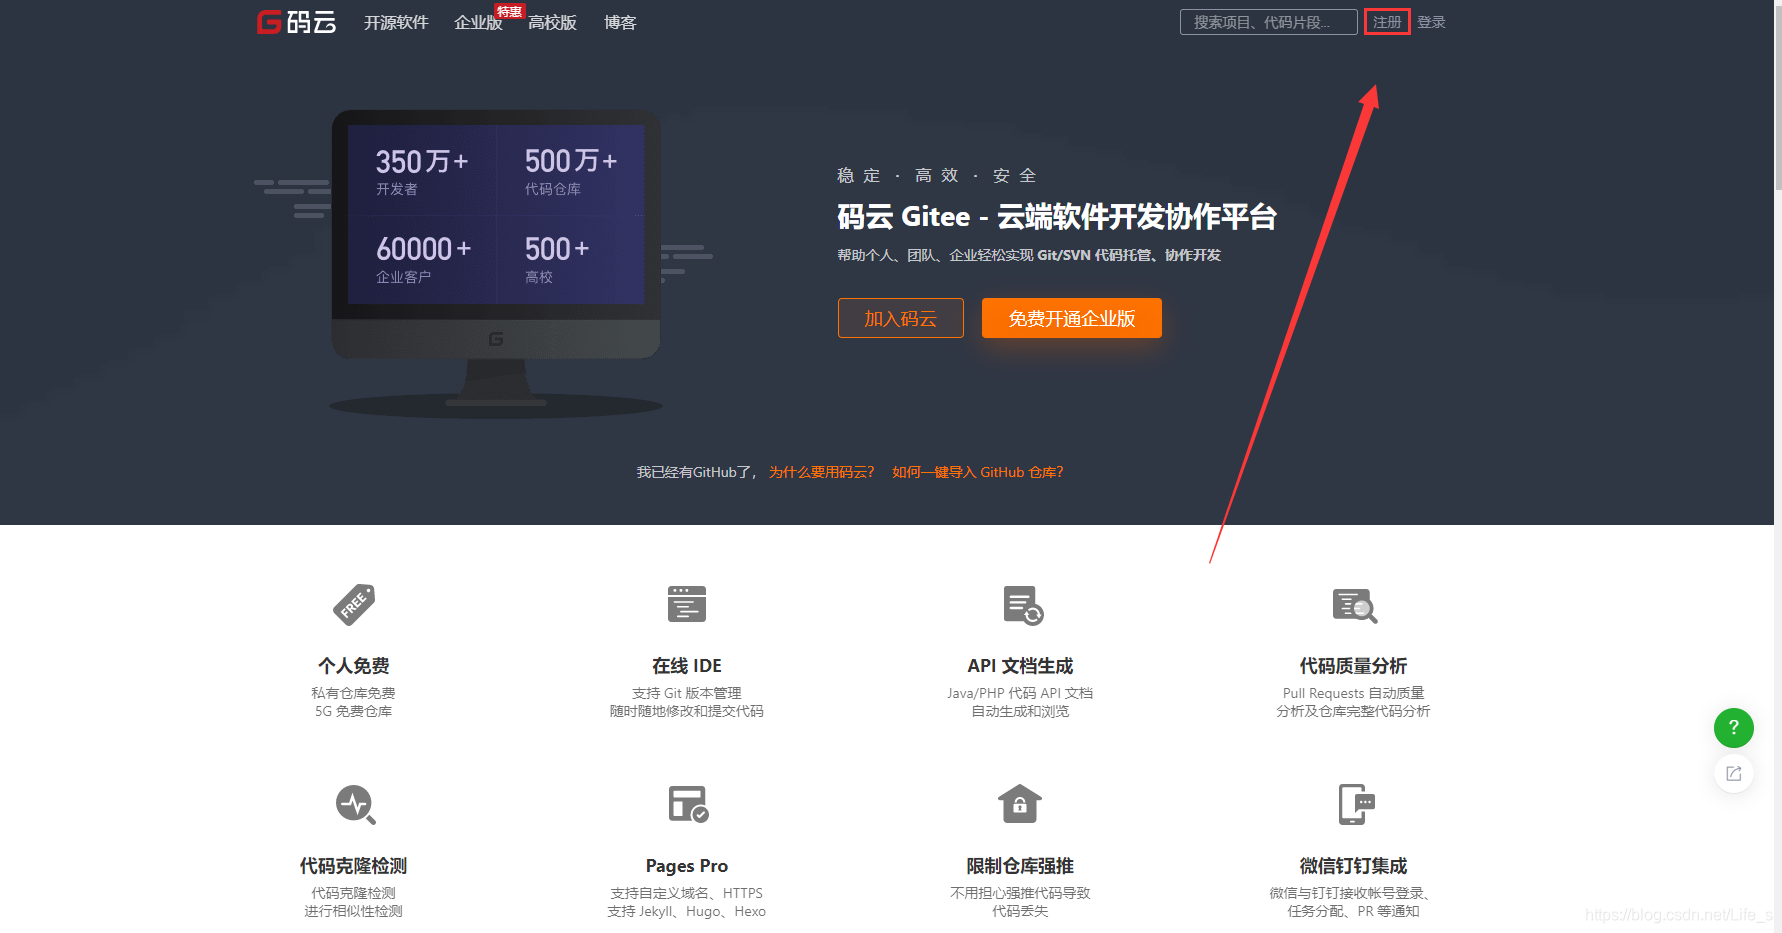Viewport: 1782px width, 933px height.
Task: Click the 注册 register link
Action: (1387, 22)
